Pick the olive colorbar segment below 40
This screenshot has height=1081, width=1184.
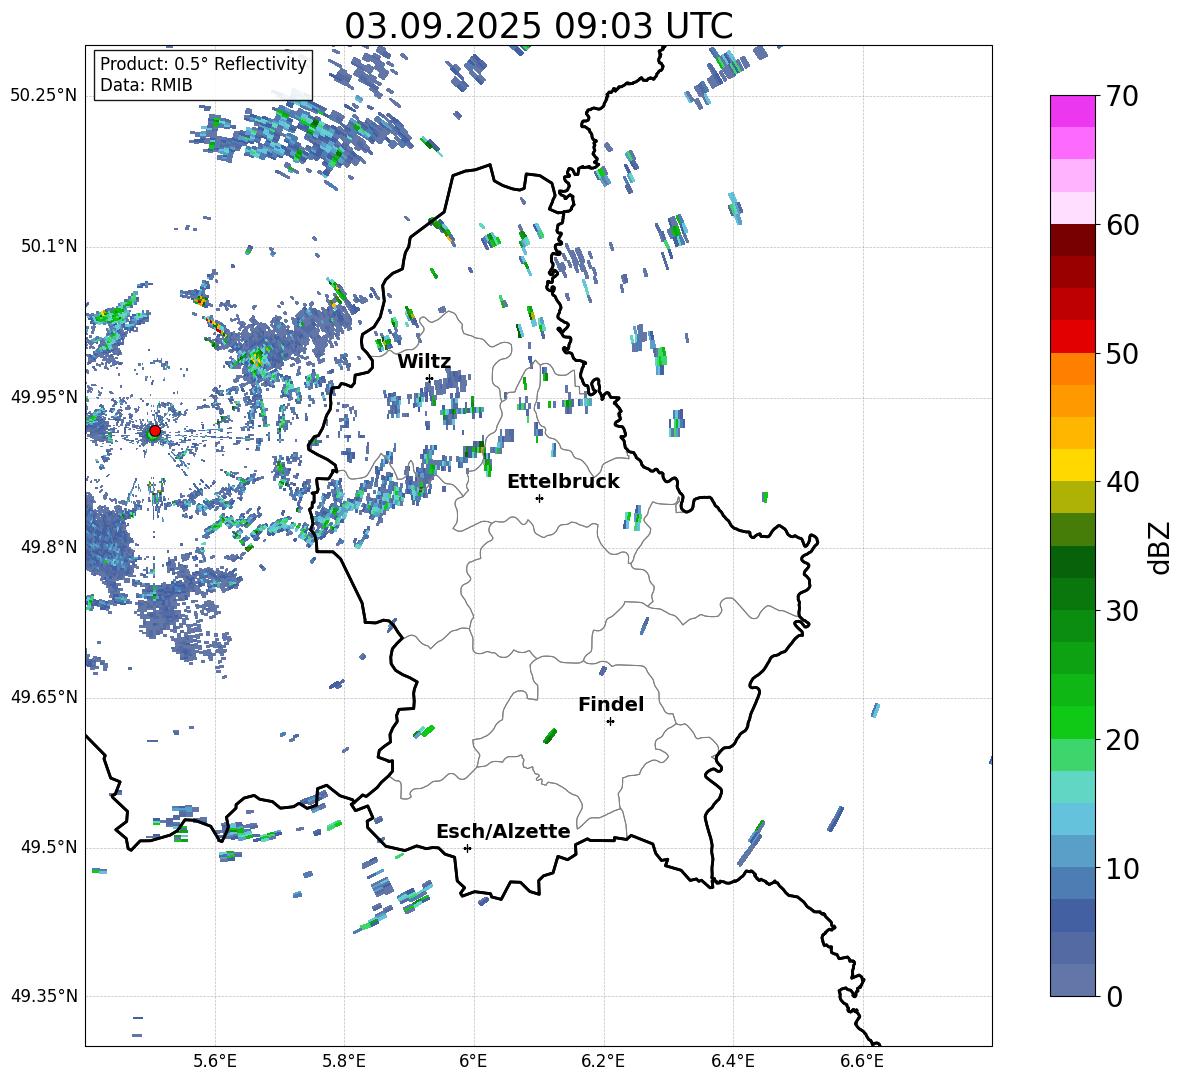pos(1072,497)
